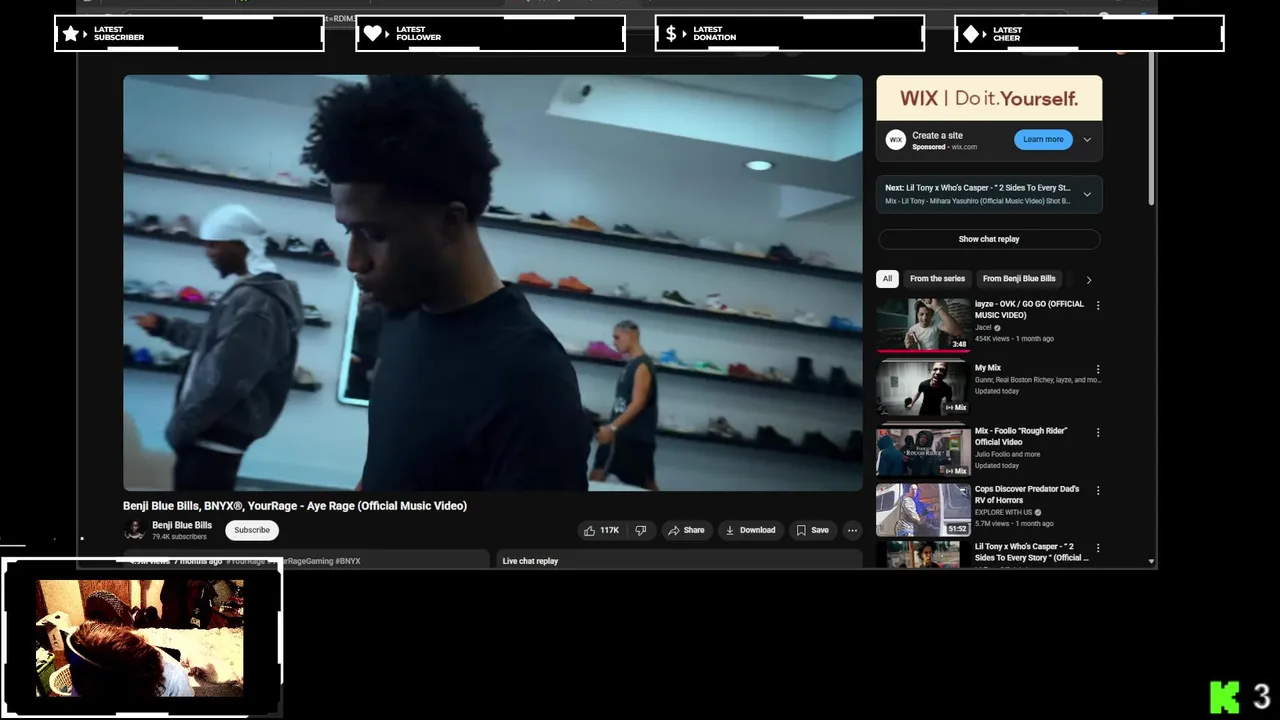Open the Lil Tony x Who's Casper title
1280x720 pixels.
coord(1031,552)
